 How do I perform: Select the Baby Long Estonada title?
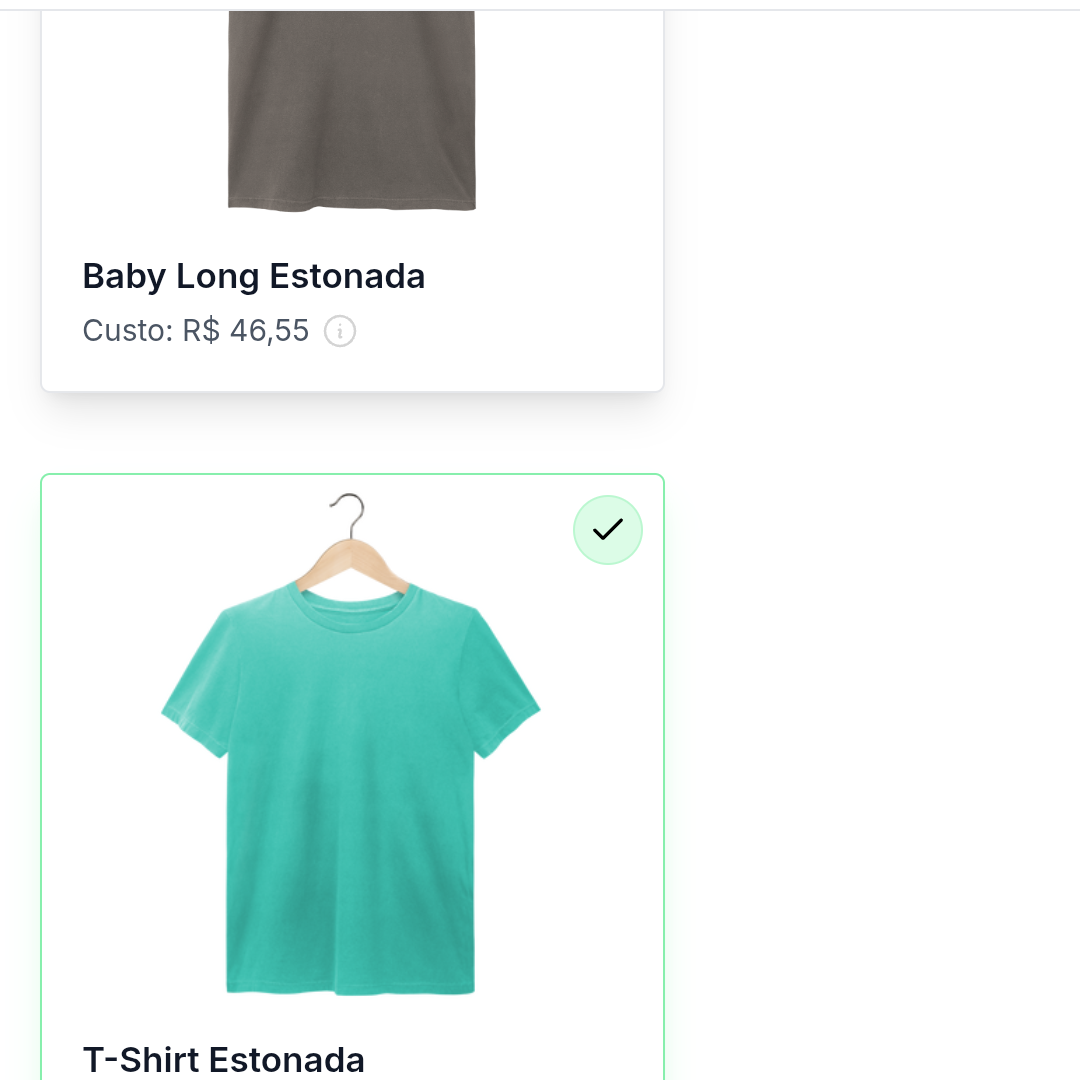pos(253,276)
